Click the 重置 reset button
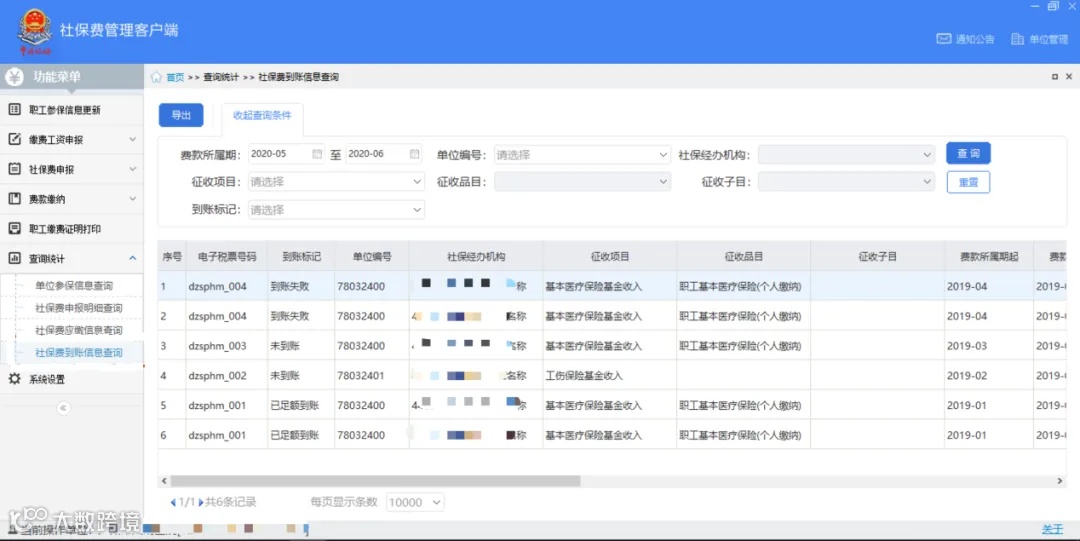1080x541 pixels. coord(968,182)
